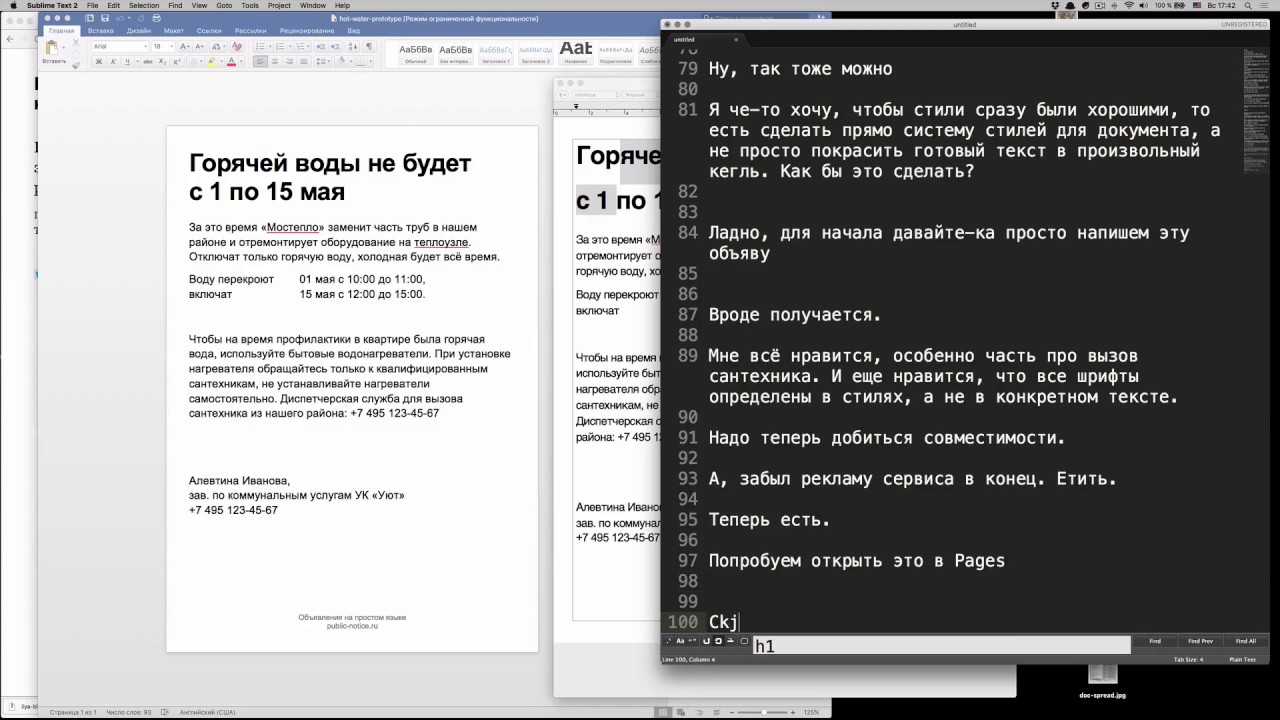Click the numbered list icon
Image resolution: width=1280 pixels, height=720 pixels.
[280, 47]
